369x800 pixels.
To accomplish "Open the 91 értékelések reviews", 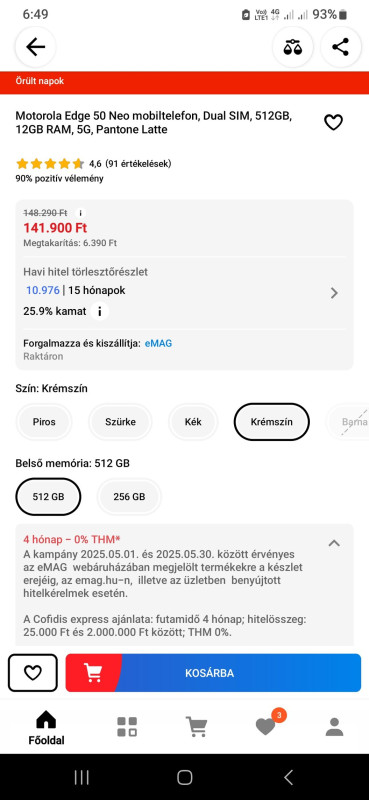I will [138, 164].
